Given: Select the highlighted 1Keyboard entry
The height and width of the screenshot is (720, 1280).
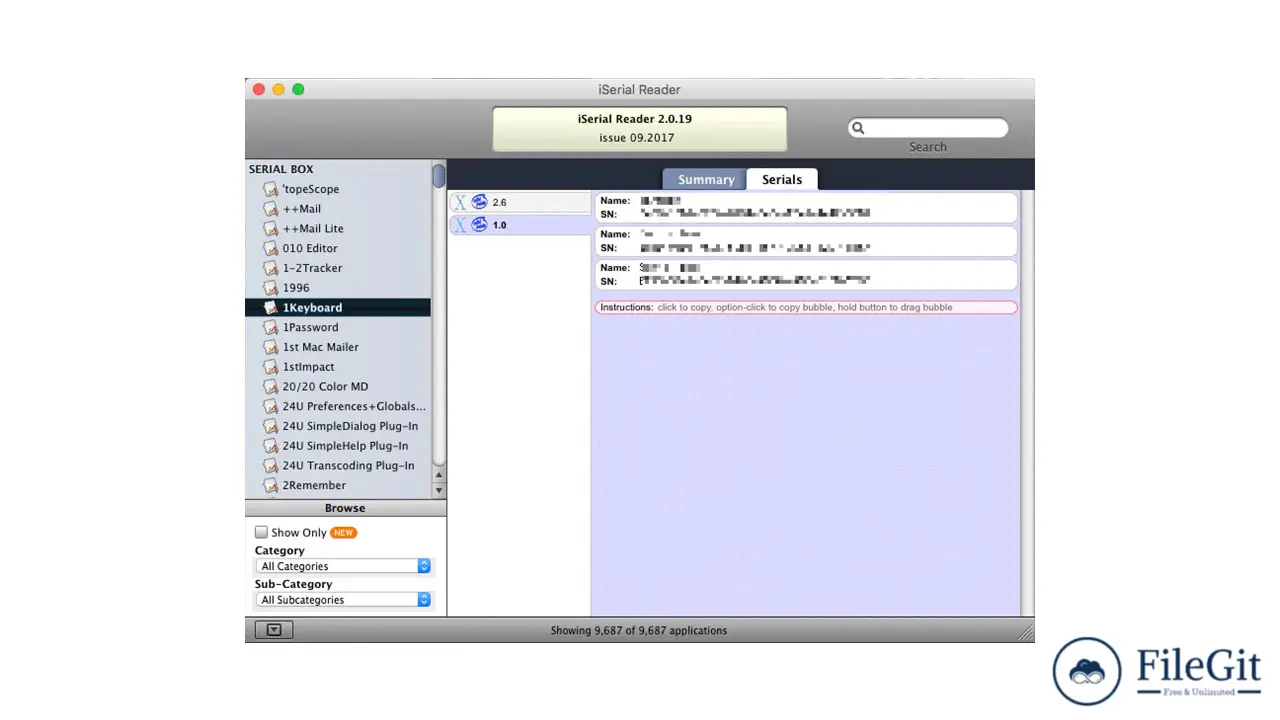Looking at the screenshot, I should coord(338,308).
